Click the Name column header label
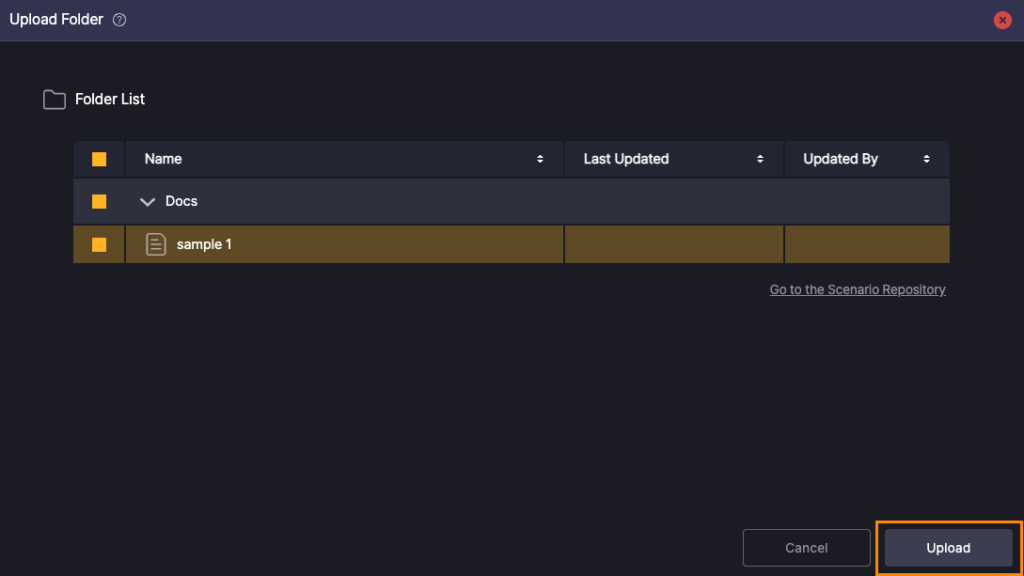The image size is (1024, 576). [163, 159]
